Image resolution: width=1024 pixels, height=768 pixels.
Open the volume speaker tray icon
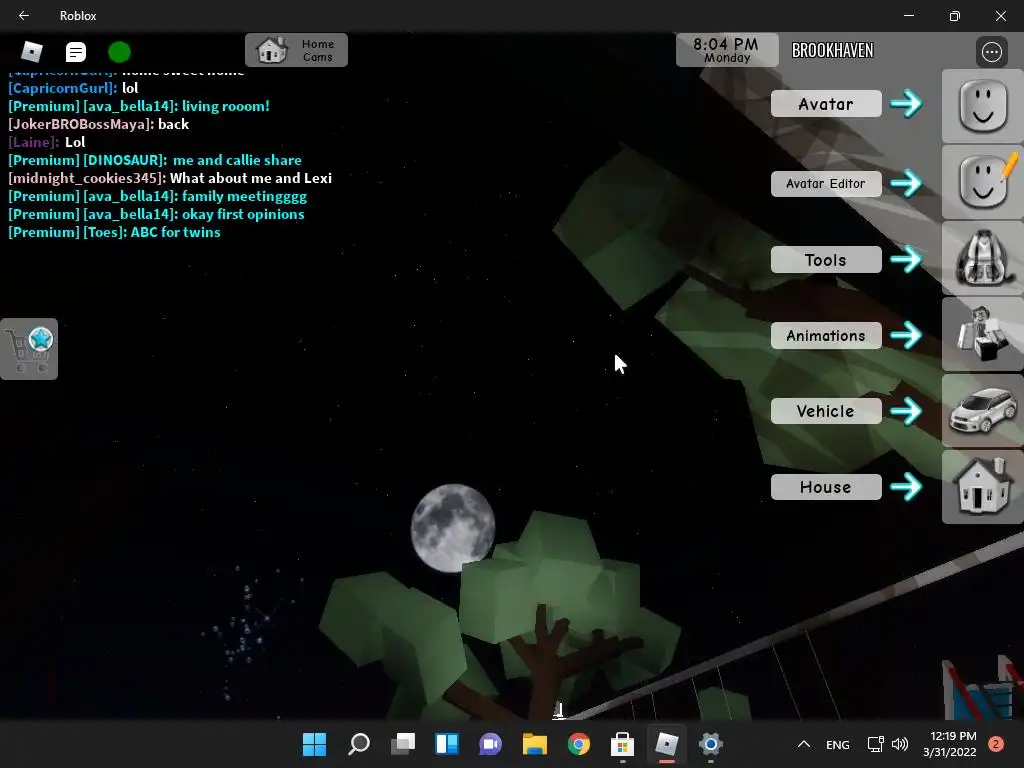coord(900,744)
